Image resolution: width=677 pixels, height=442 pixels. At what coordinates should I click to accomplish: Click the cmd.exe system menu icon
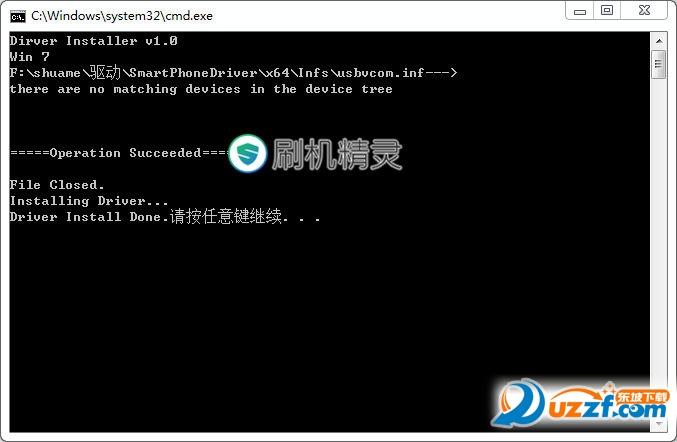18,16
